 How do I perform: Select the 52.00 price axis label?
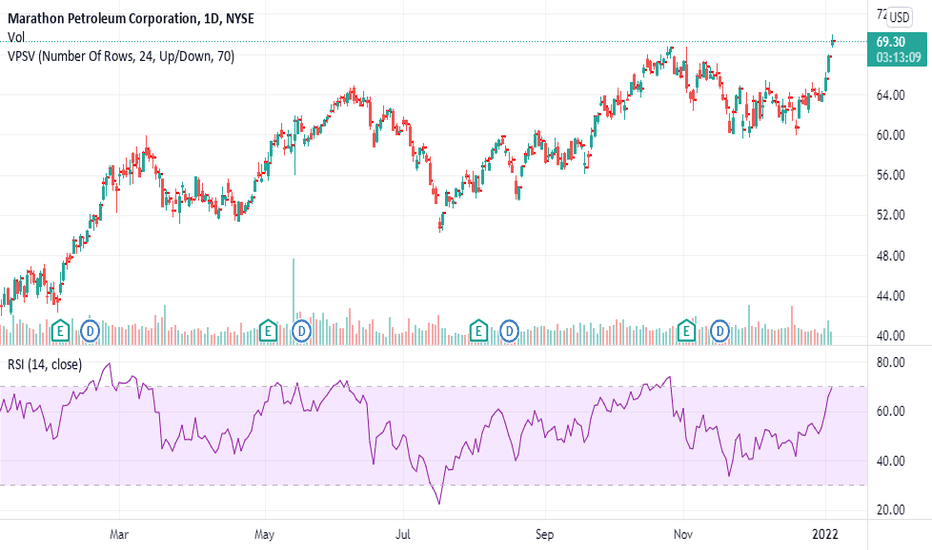(x=890, y=215)
